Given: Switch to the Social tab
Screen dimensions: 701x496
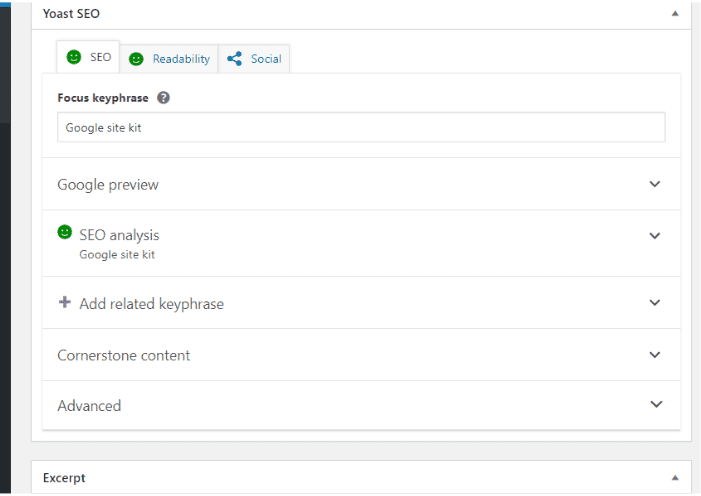Looking at the screenshot, I should click(254, 59).
